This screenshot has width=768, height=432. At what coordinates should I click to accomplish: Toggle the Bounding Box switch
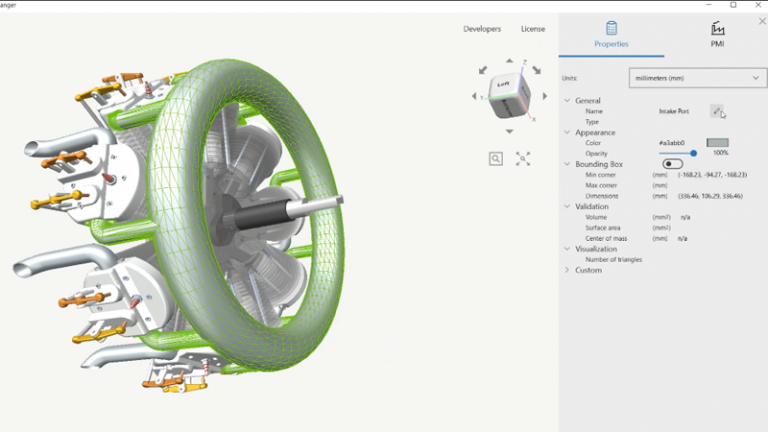672,164
